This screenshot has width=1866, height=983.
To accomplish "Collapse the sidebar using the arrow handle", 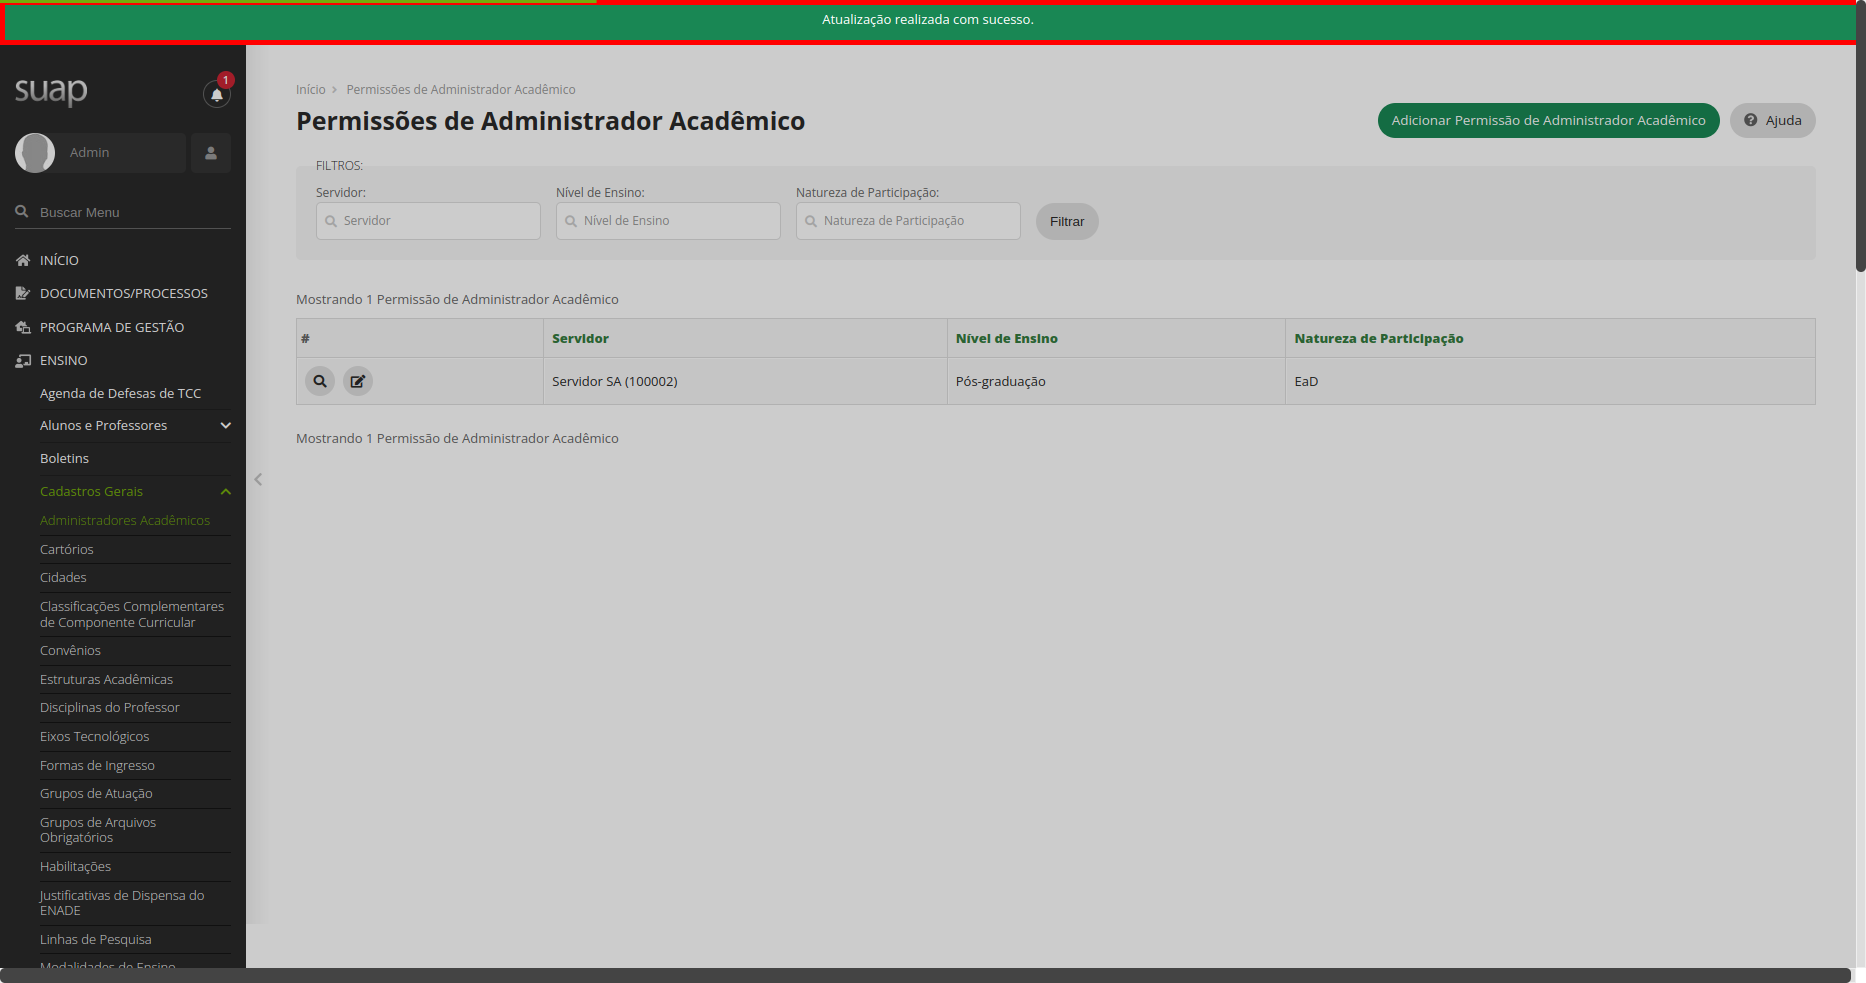I will click(258, 480).
